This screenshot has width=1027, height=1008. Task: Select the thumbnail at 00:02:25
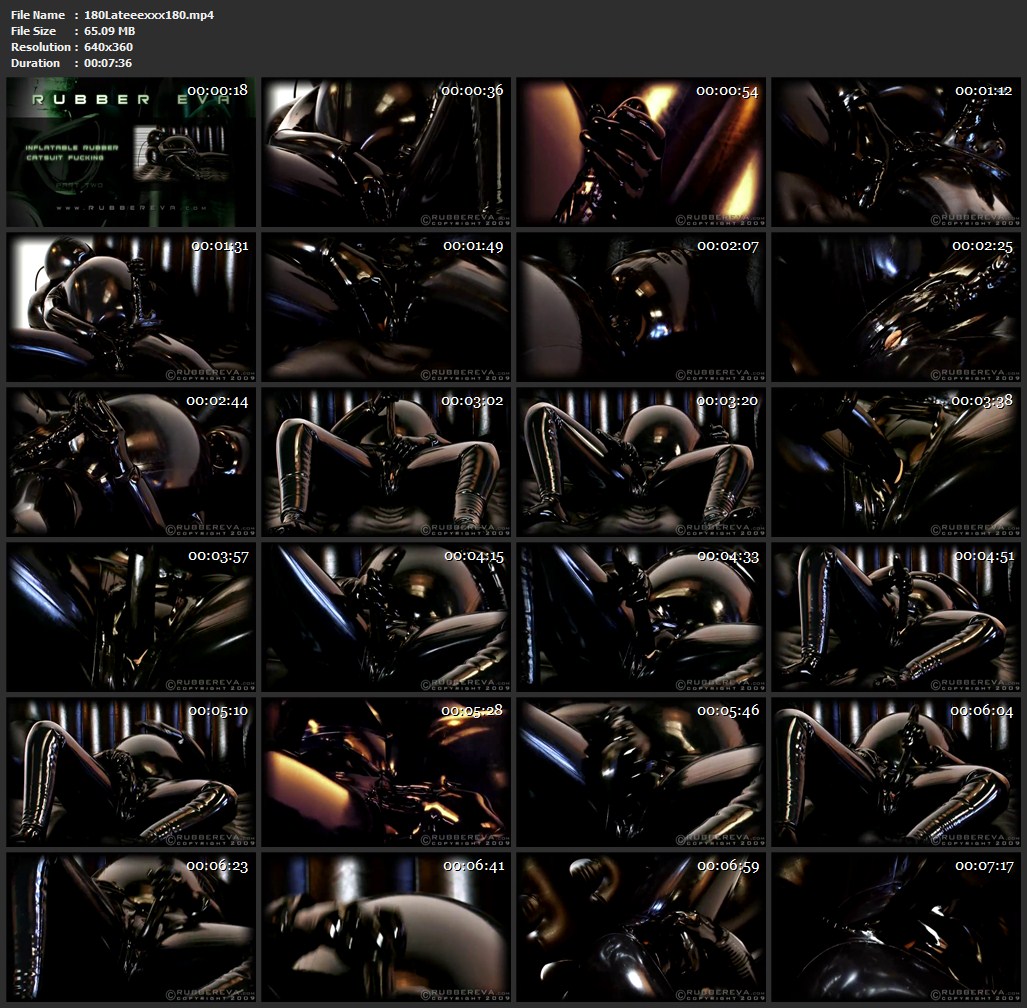(896, 307)
